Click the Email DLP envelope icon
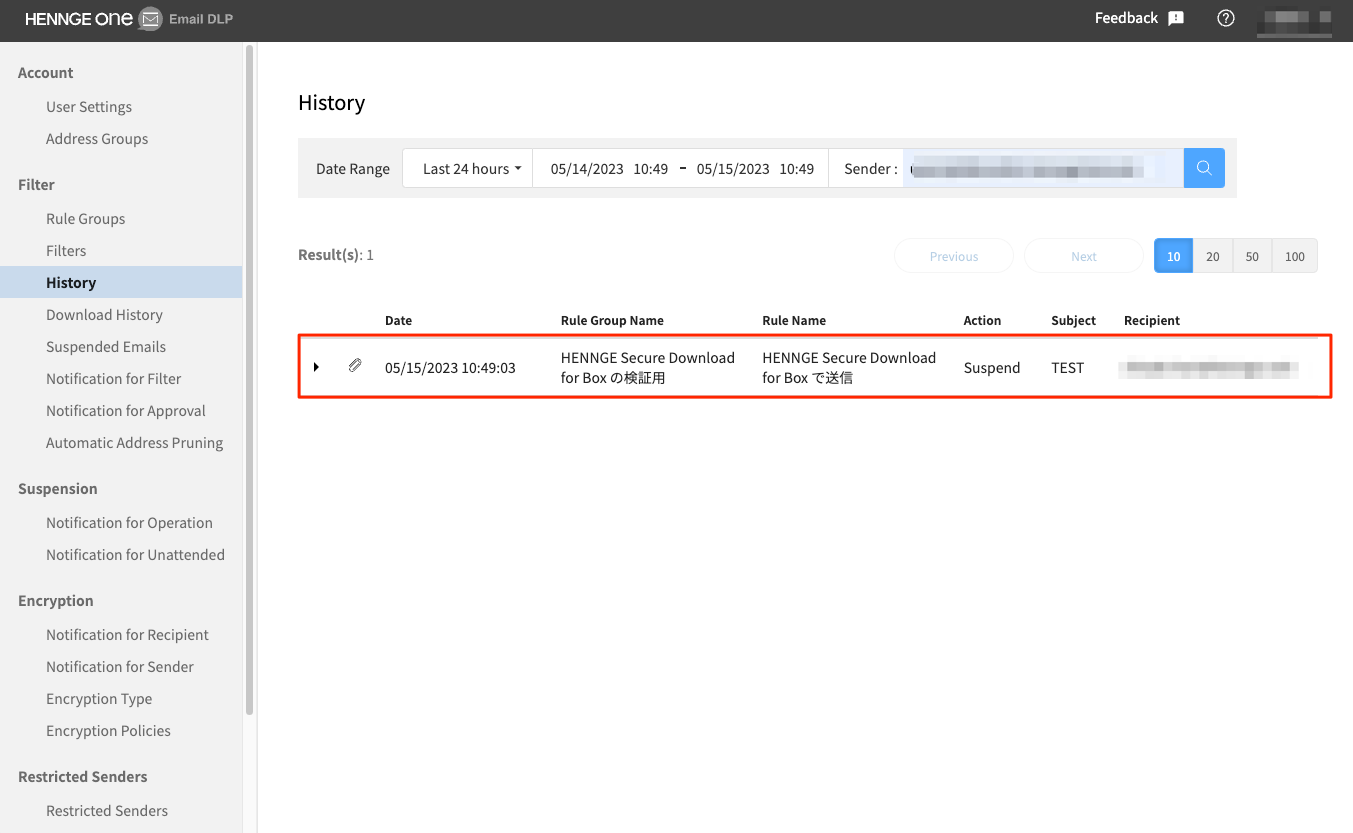1353x833 pixels. [x=150, y=19]
